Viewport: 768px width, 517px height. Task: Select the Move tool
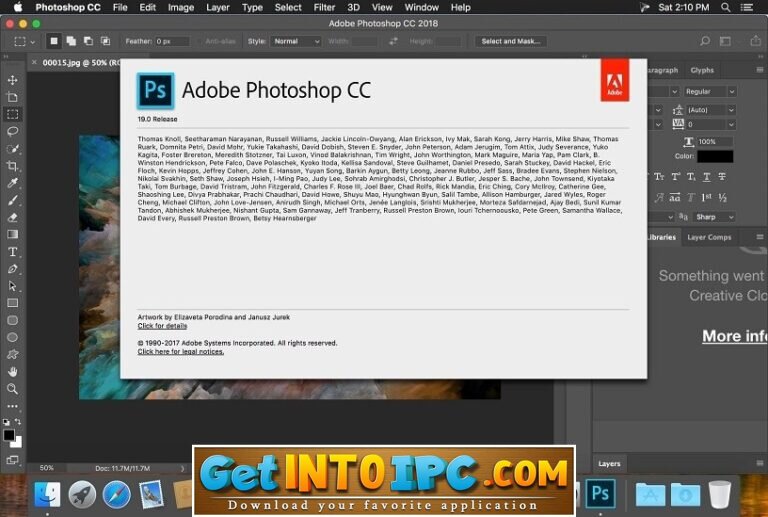[x=13, y=80]
